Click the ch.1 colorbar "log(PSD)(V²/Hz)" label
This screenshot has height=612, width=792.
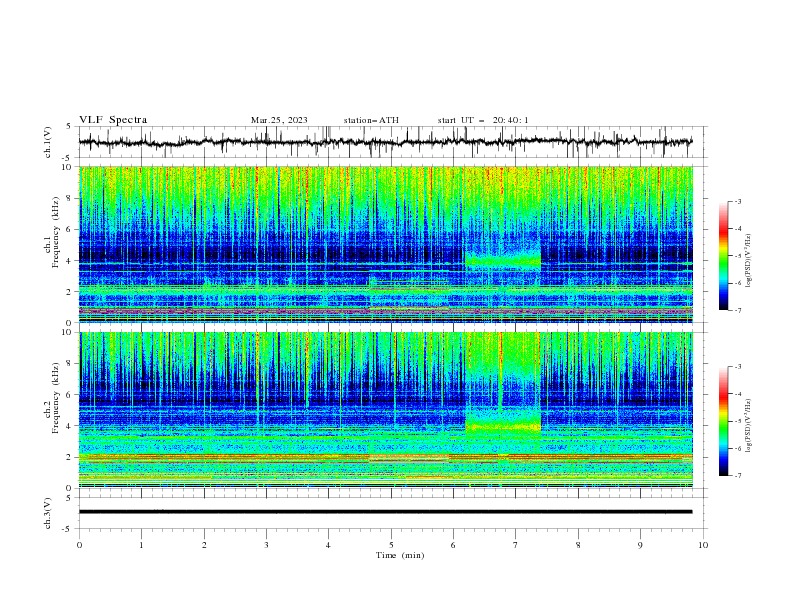pyautogui.click(x=748, y=261)
